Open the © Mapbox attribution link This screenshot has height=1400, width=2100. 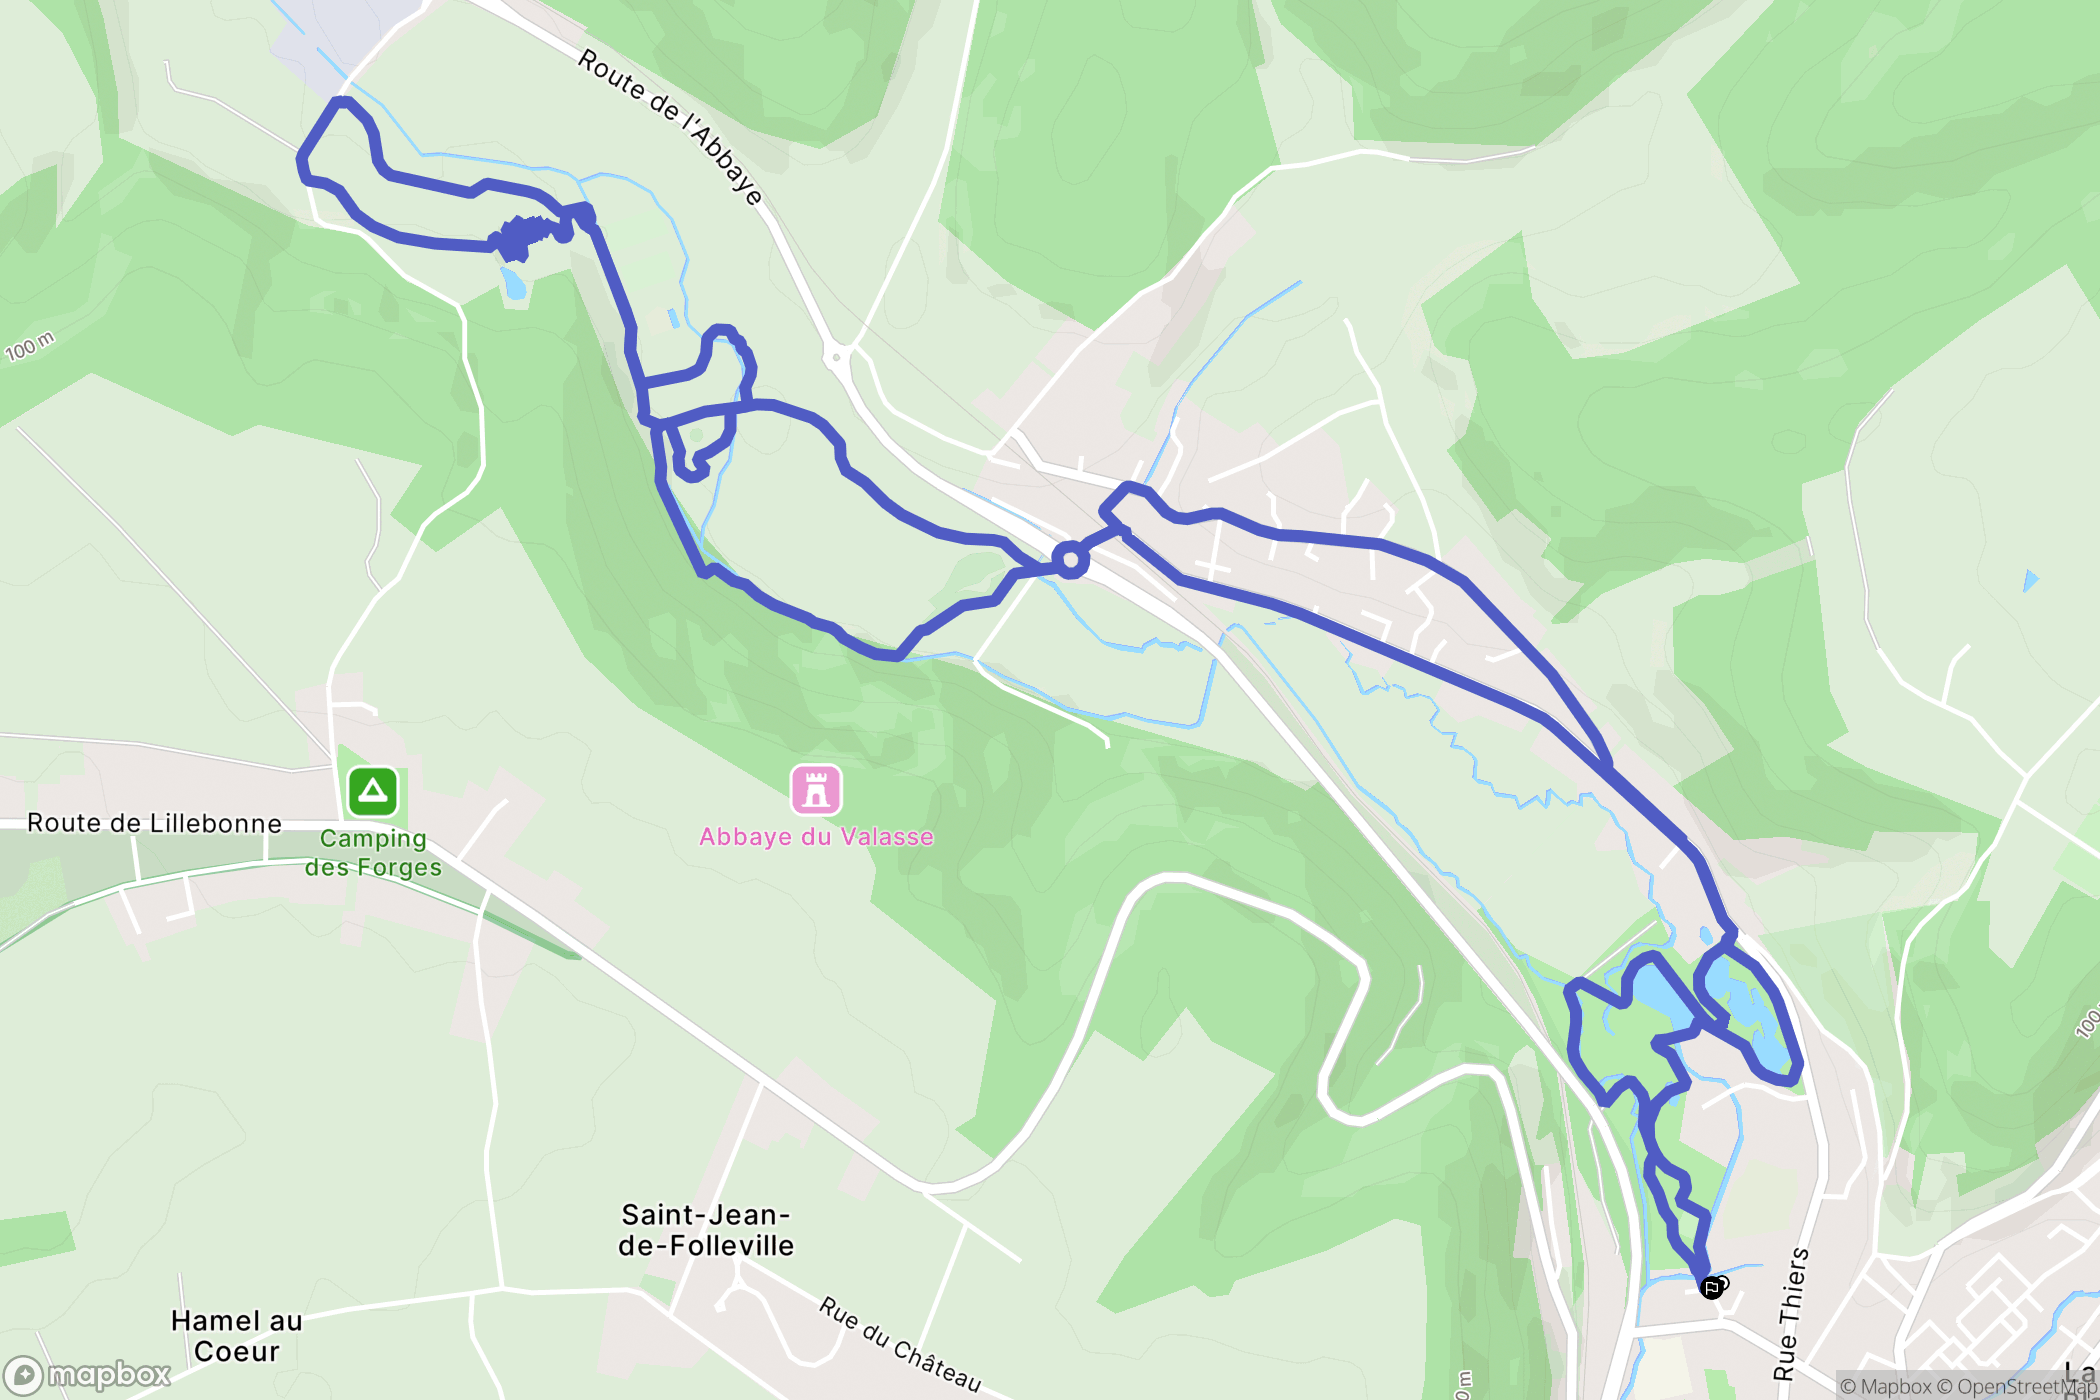click(1886, 1386)
